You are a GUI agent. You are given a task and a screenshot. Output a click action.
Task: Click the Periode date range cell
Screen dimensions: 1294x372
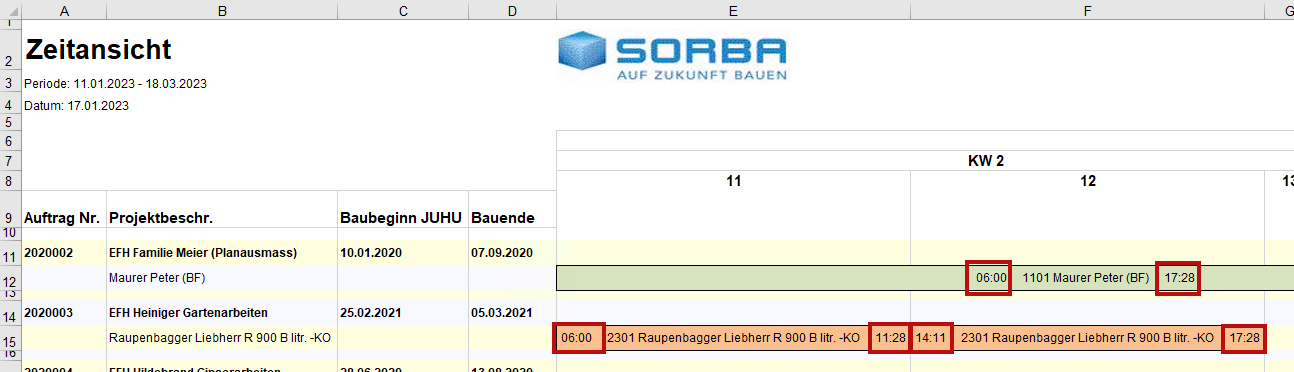pyautogui.click(x=115, y=84)
